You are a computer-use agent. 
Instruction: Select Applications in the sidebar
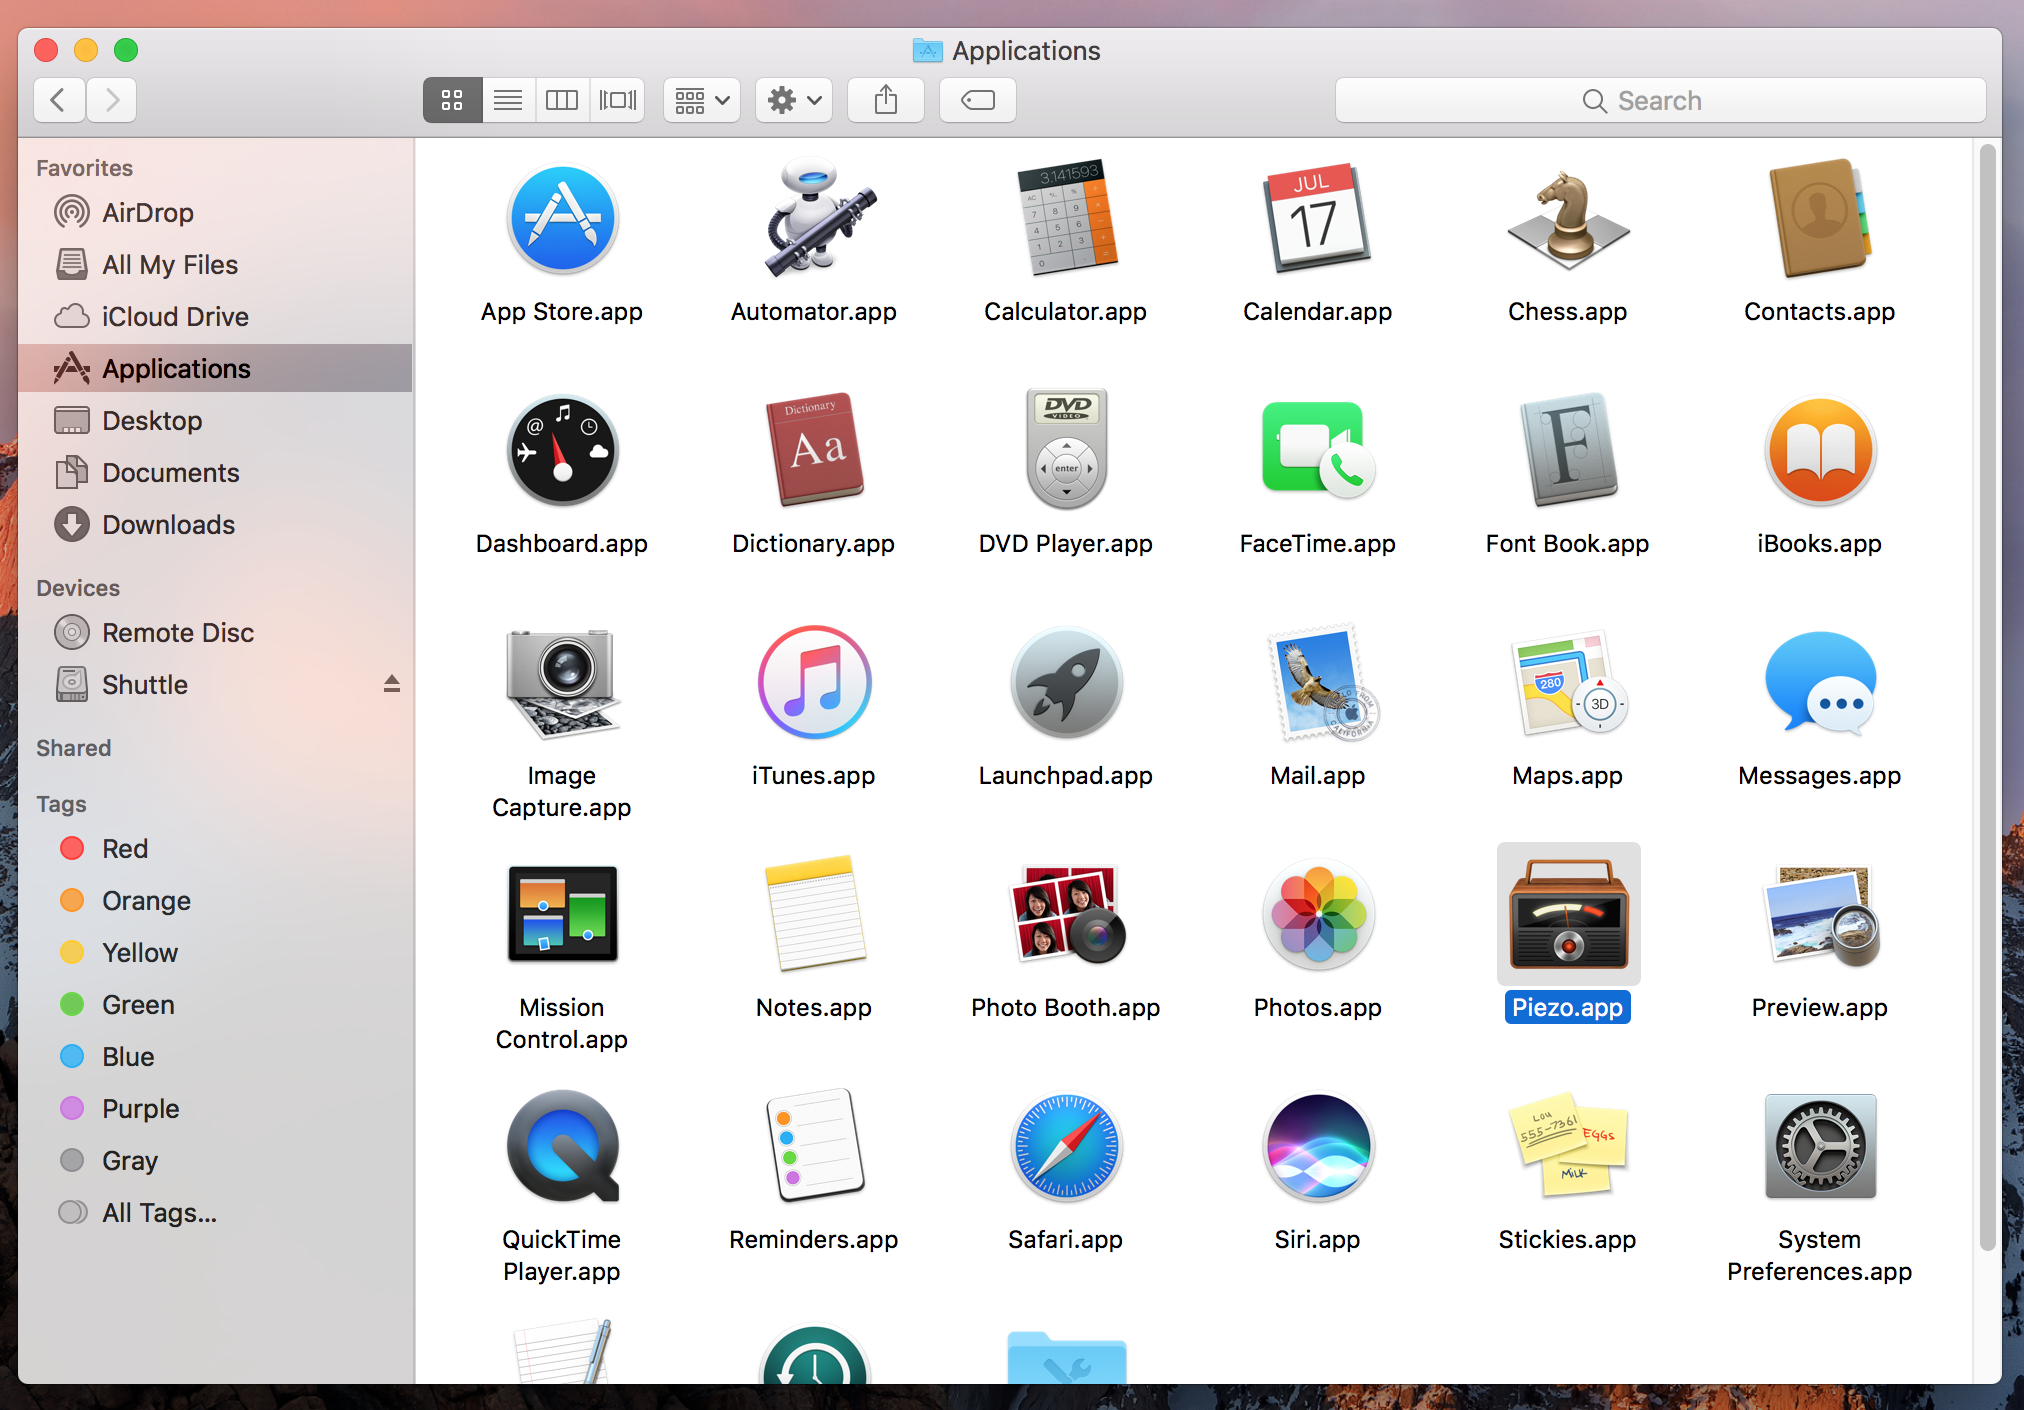(215, 369)
